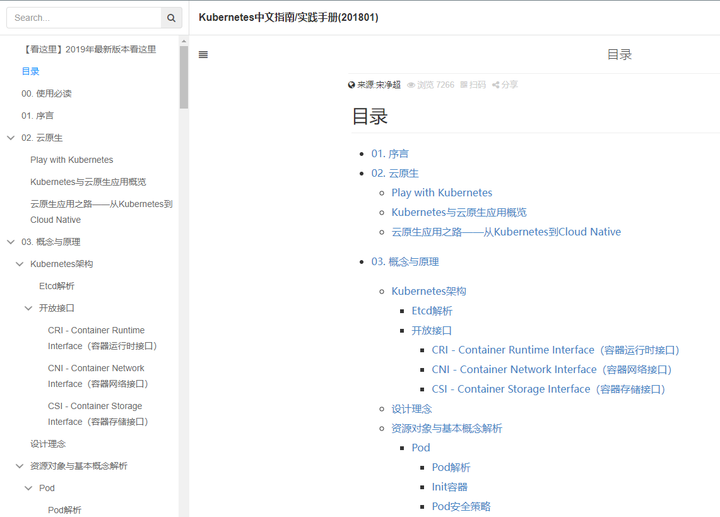
Task: Open Play with Kubernetes in sidebar
Action: (x=72, y=160)
